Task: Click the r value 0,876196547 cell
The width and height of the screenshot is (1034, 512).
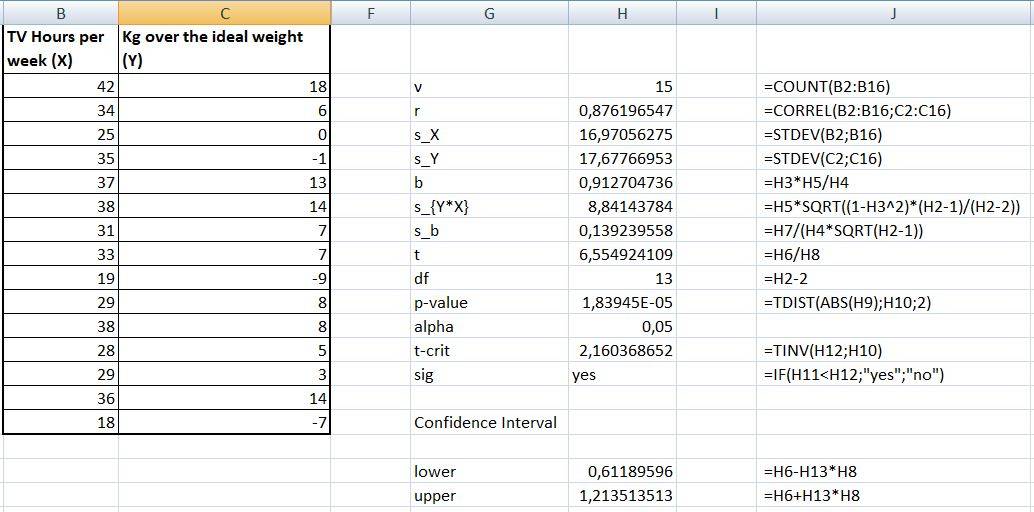Action: pos(622,111)
